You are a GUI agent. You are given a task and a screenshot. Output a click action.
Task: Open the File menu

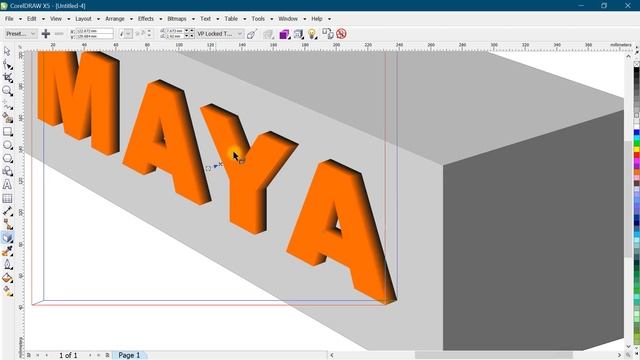[9, 19]
